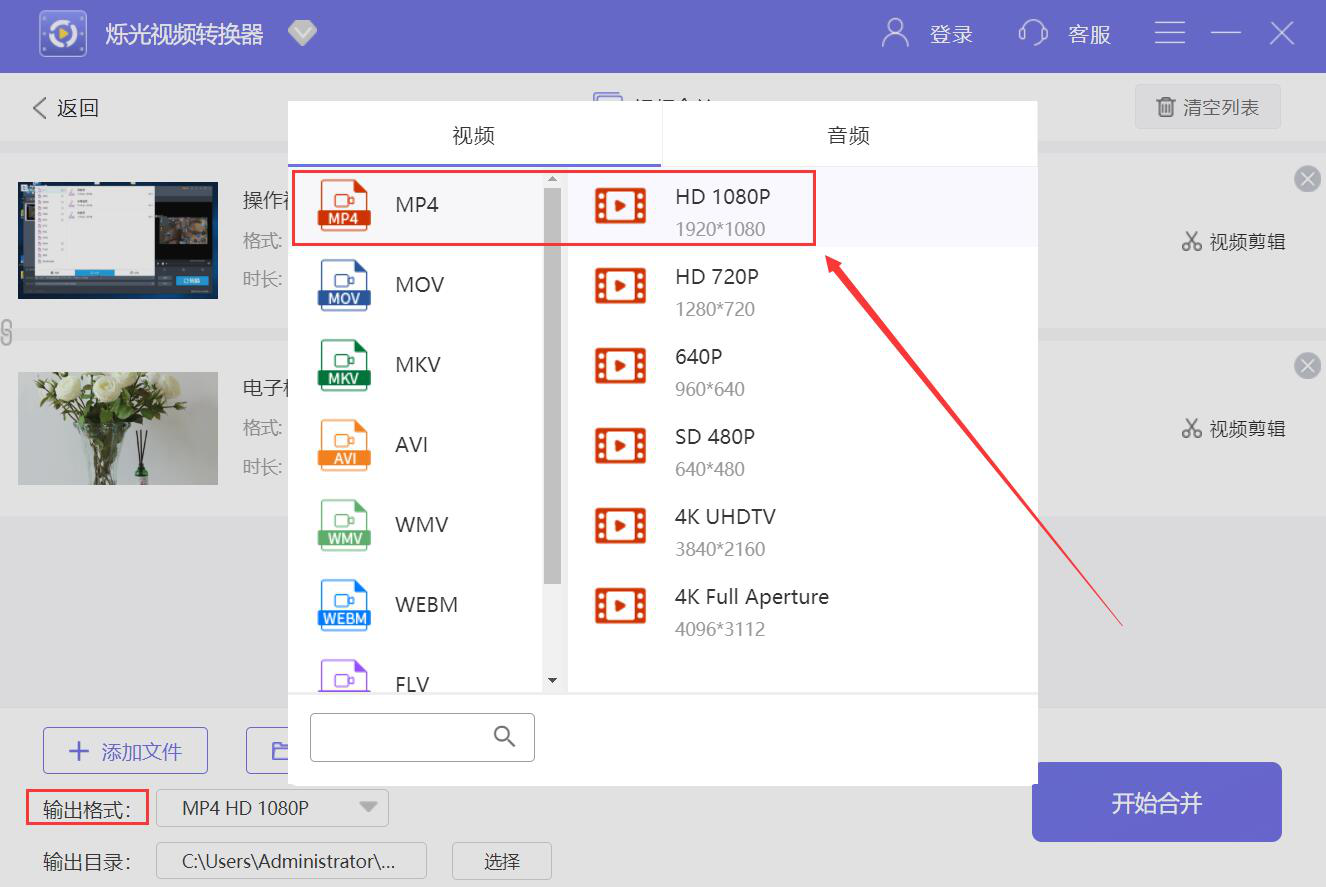Select the WMV format icon

344,525
